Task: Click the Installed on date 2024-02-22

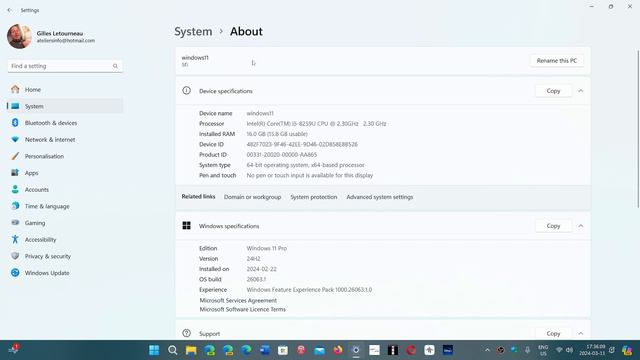Action: pyautogui.click(x=261, y=269)
